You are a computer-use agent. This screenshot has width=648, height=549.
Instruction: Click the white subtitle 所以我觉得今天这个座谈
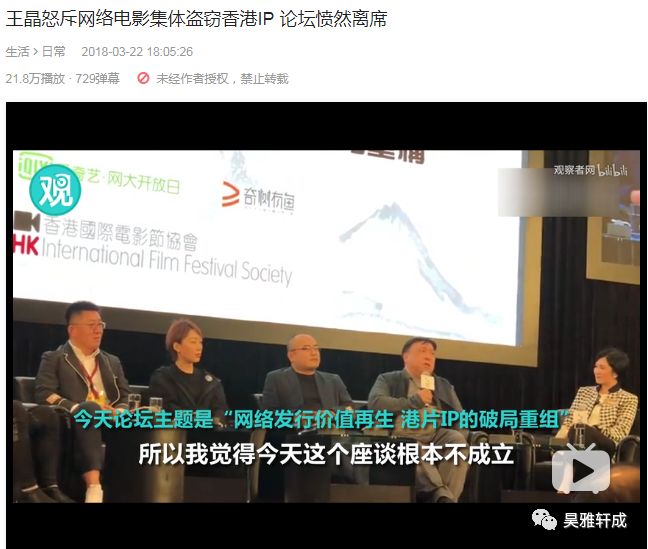[326, 454]
